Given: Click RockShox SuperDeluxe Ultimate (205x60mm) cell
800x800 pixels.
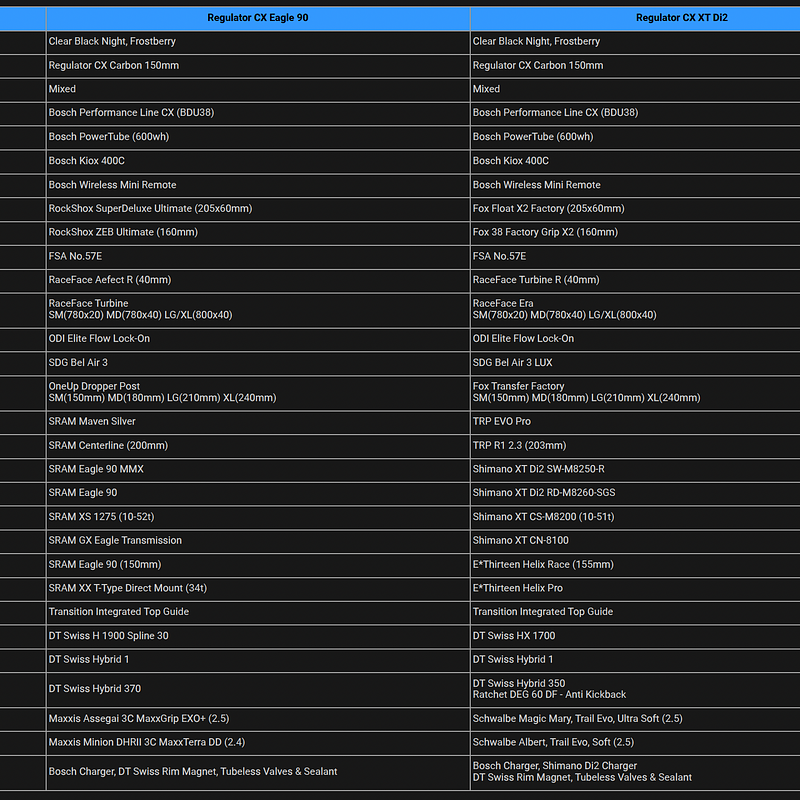Looking at the screenshot, I should click(258, 209).
